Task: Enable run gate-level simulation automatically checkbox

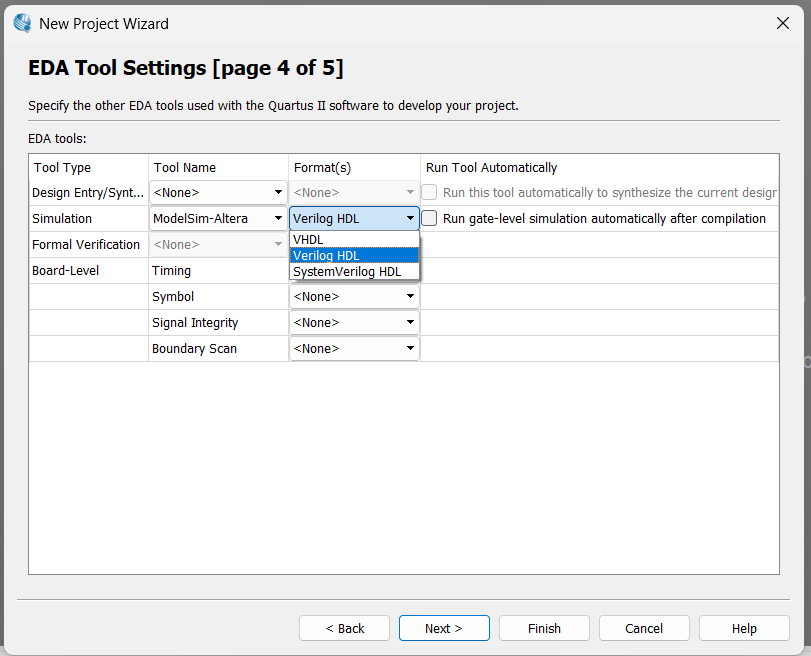Action: tap(429, 218)
